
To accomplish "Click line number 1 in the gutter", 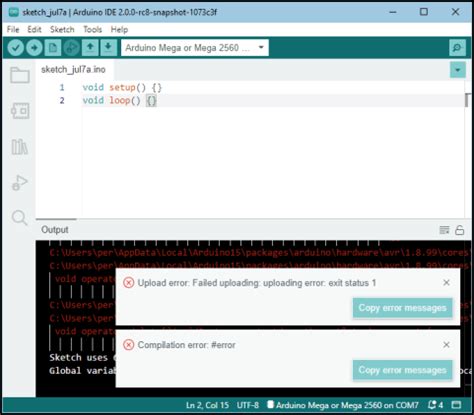I will [62, 88].
